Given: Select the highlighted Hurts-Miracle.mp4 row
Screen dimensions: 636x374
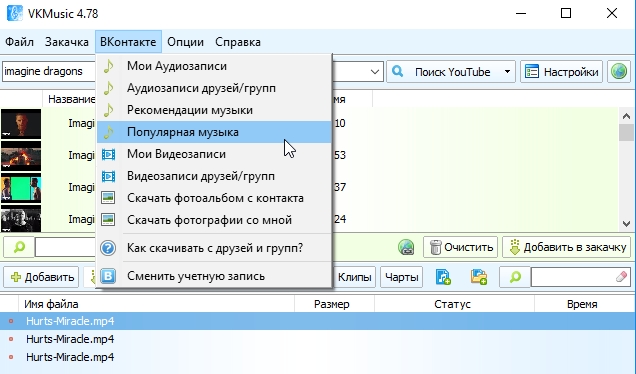Looking at the screenshot, I should click(317, 321).
